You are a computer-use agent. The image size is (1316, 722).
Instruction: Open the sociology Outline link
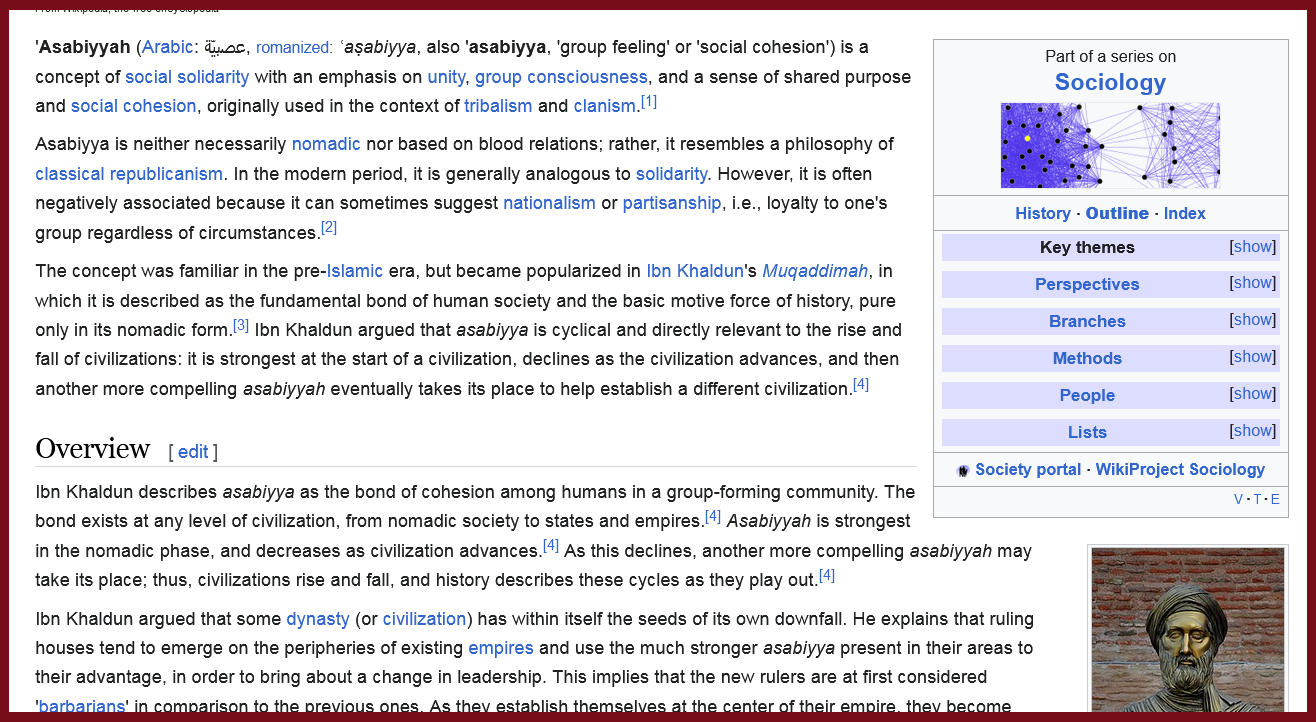(1117, 213)
